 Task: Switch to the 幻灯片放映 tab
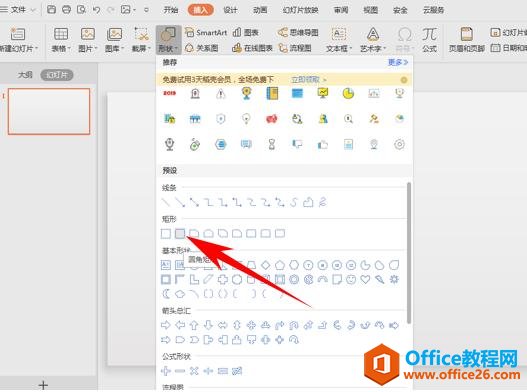pos(300,10)
